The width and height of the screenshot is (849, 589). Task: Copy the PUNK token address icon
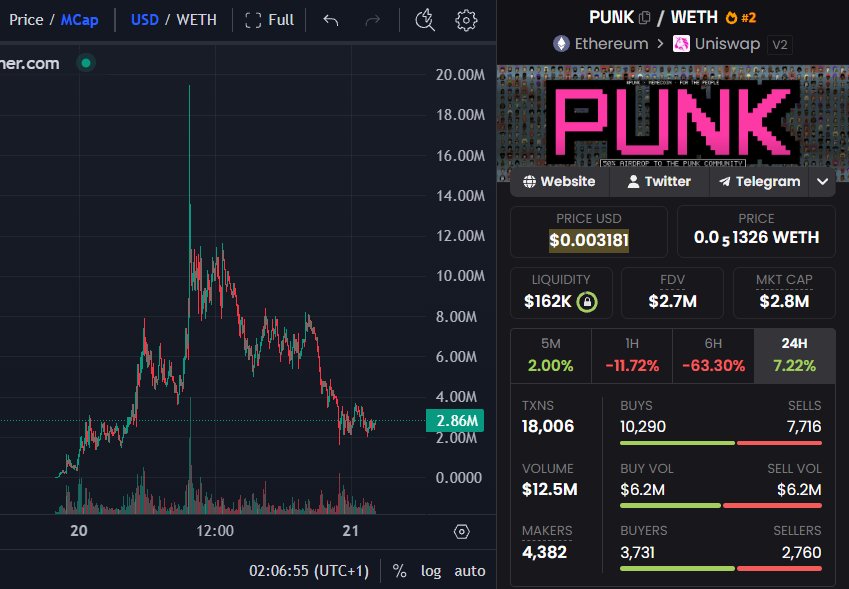(x=644, y=18)
